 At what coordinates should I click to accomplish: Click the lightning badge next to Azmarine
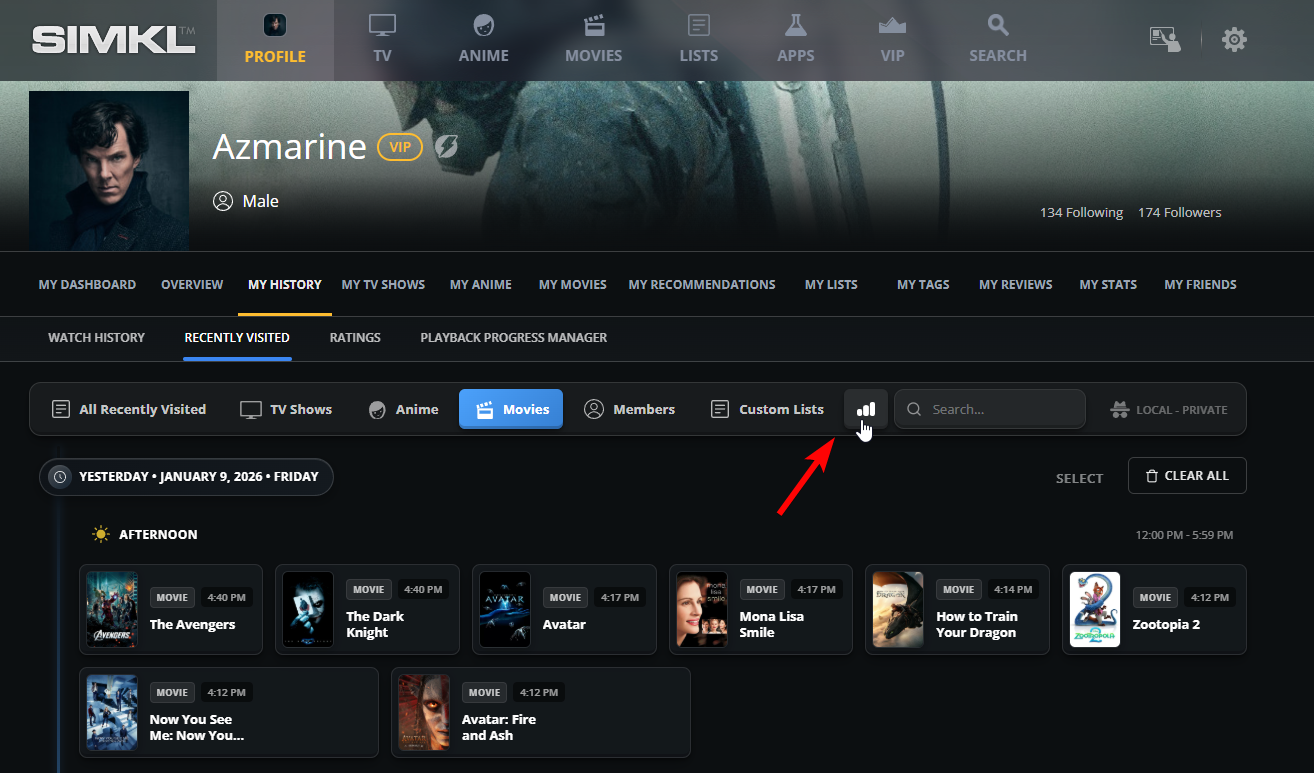[446, 148]
